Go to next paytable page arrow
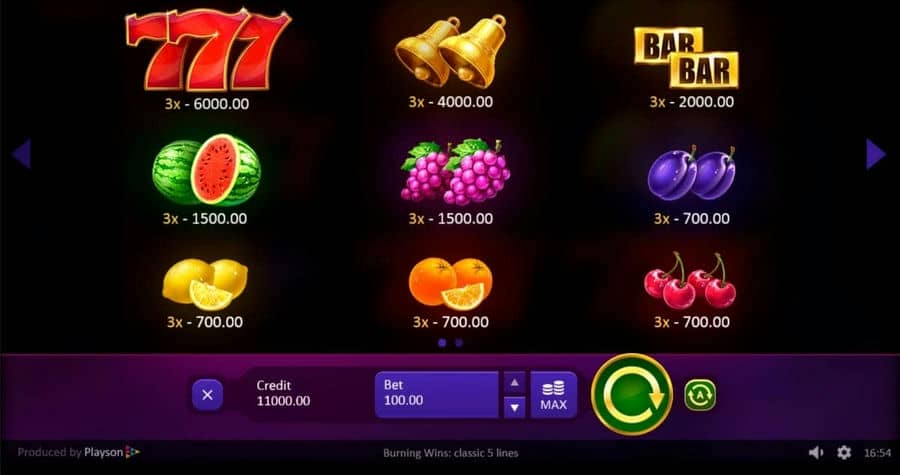The width and height of the screenshot is (900, 475). (x=875, y=154)
